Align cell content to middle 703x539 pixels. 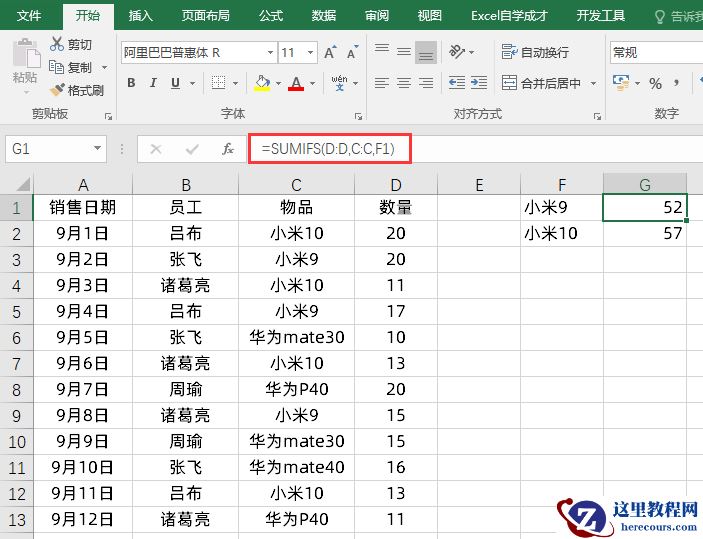[x=404, y=52]
